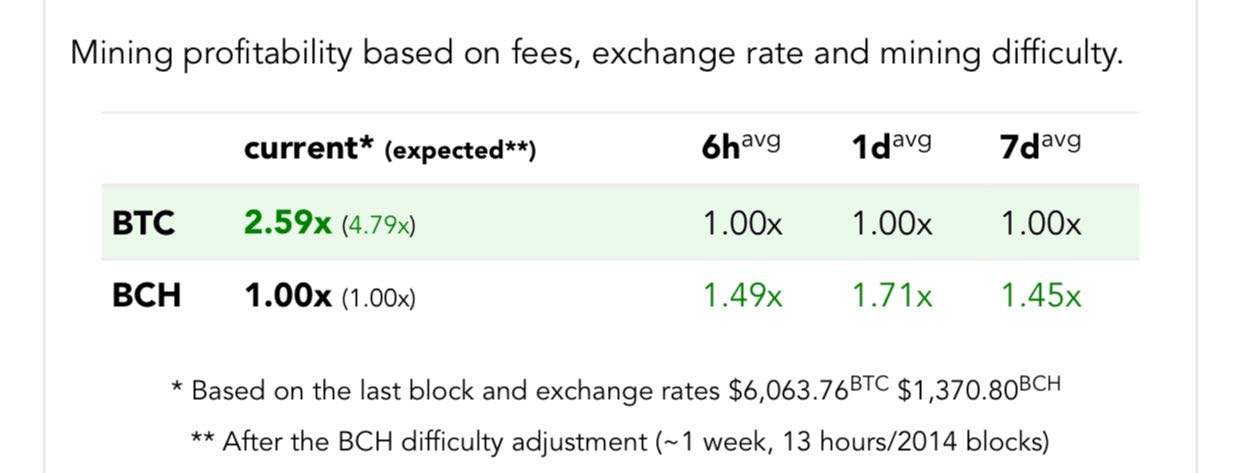
Task: Click BCH current value 1.00x in bold
Action: pyautogui.click(x=288, y=296)
